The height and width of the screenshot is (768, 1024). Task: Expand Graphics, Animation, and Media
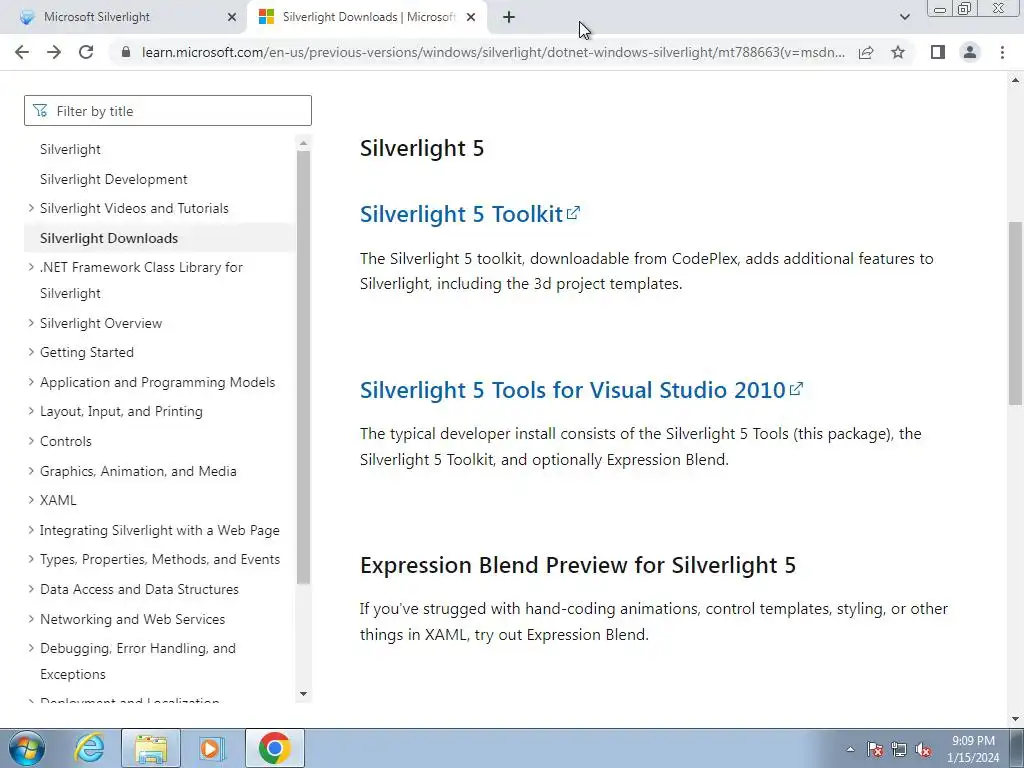[x=31, y=471]
